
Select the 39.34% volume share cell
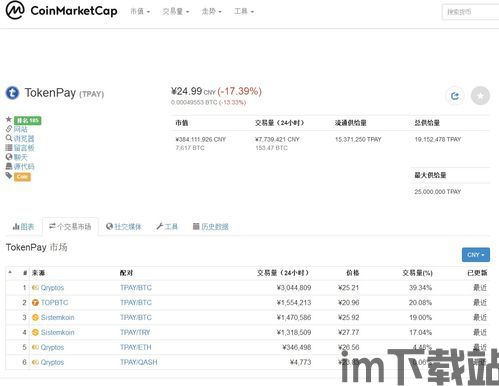[x=420, y=288]
